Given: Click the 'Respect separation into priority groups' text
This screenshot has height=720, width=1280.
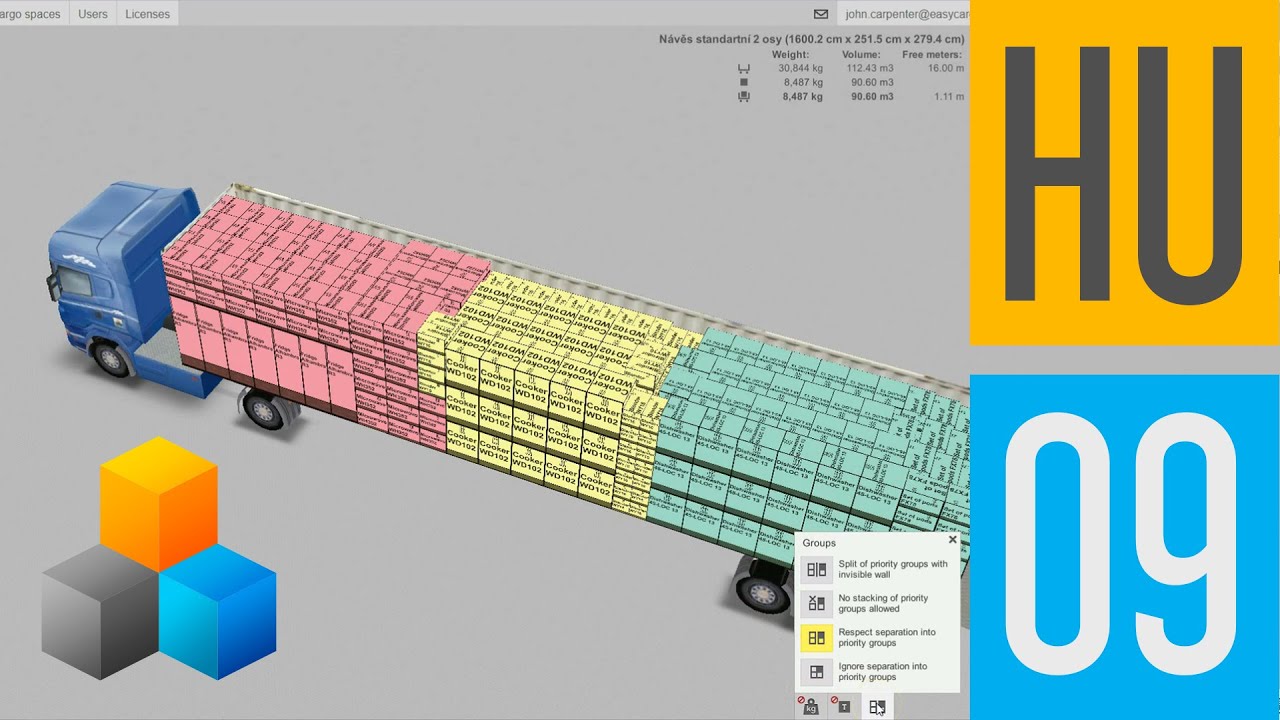Looking at the screenshot, I should coord(887,637).
